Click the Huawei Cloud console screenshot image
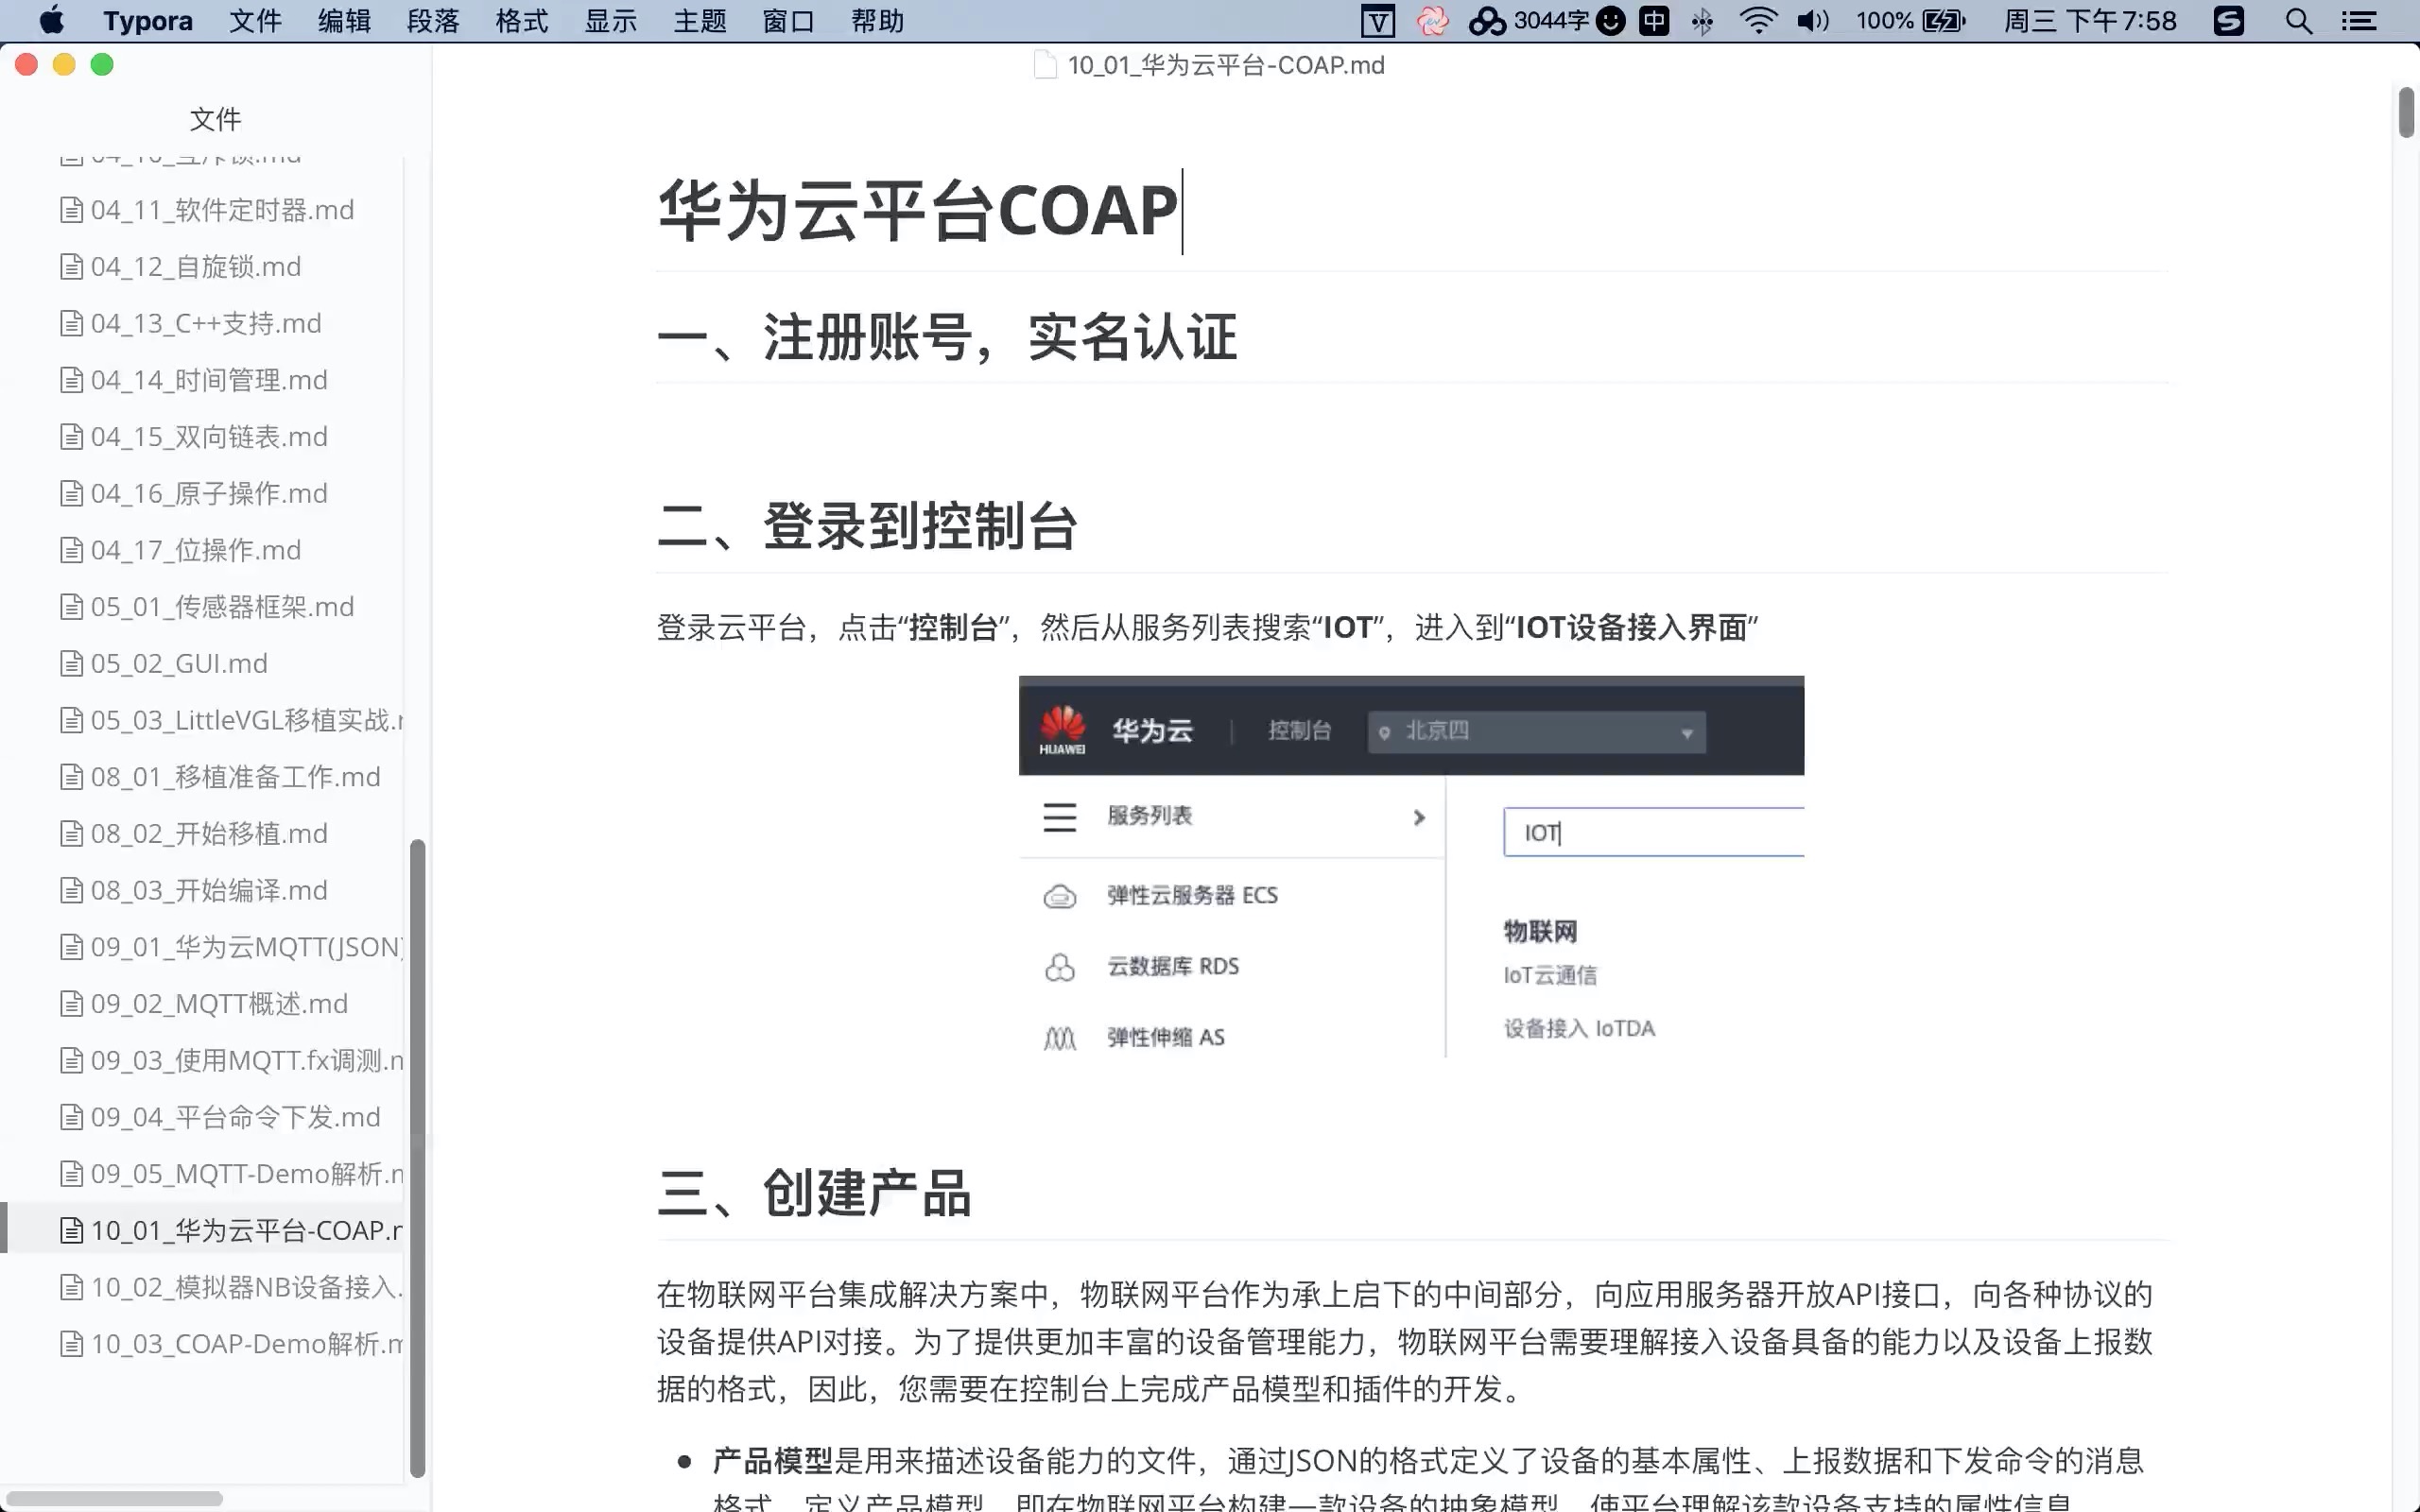The width and height of the screenshot is (2420, 1512). [1411, 867]
